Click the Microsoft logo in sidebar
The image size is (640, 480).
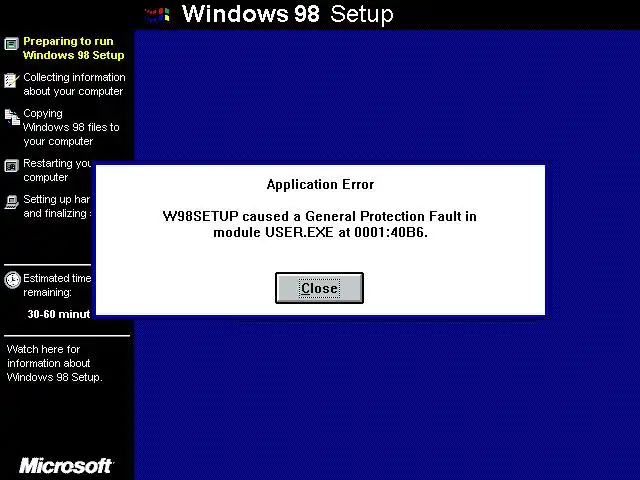tap(66, 466)
